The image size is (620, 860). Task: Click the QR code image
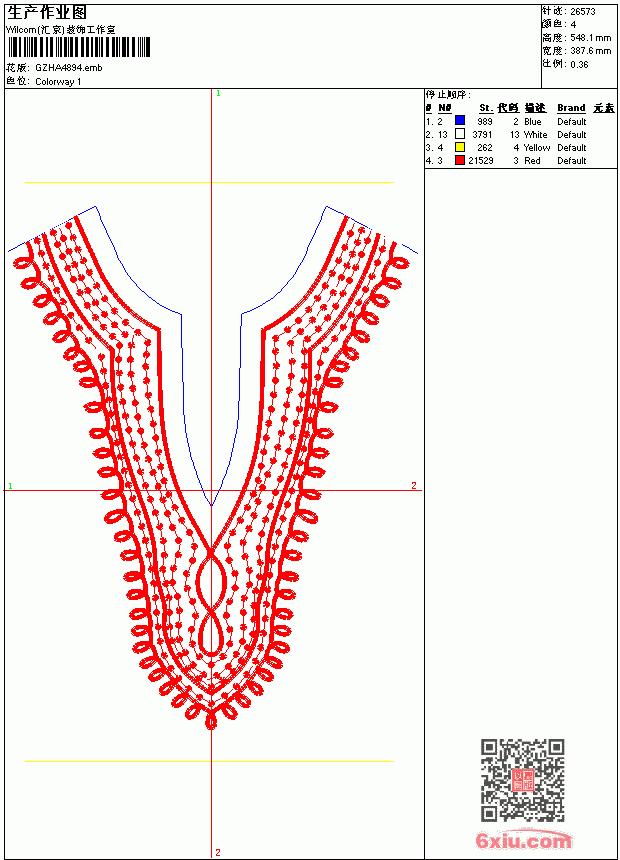522,780
